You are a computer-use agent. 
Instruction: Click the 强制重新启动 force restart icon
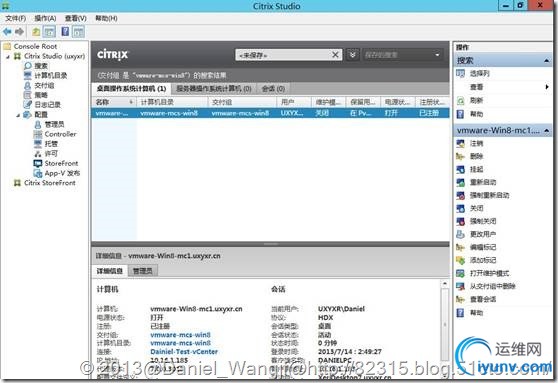point(460,195)
